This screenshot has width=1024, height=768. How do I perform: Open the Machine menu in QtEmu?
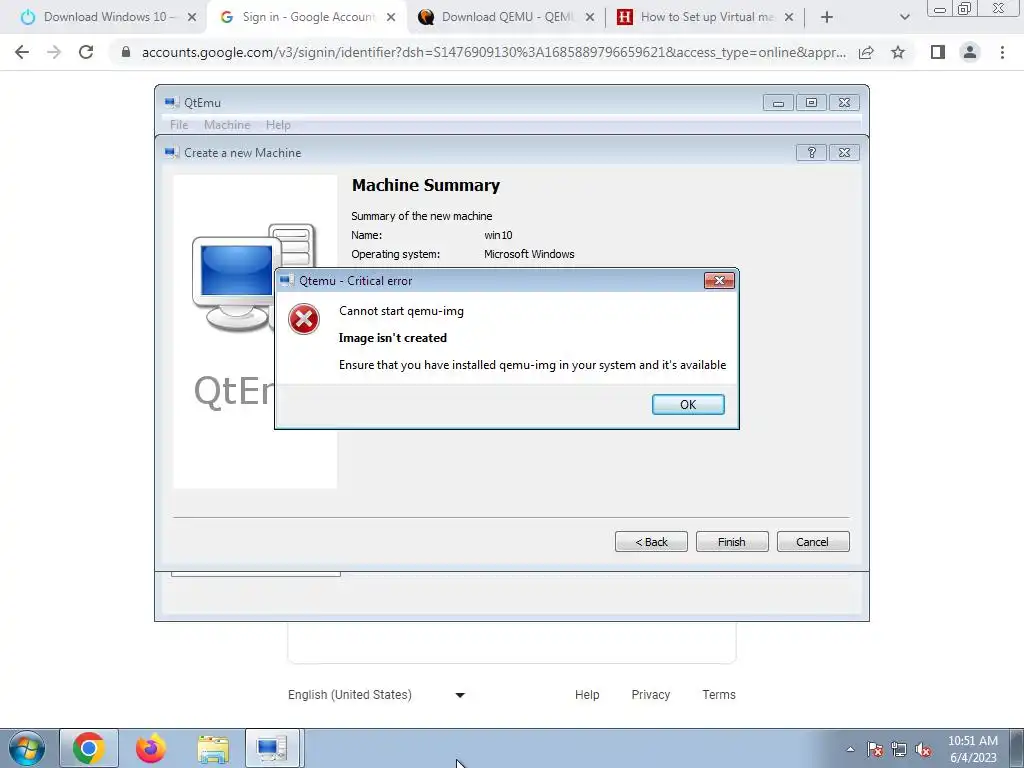coord(227,125)
